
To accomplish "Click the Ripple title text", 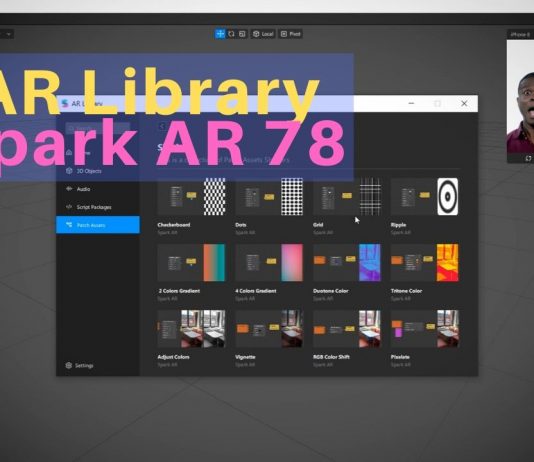I will pos(398,225).
